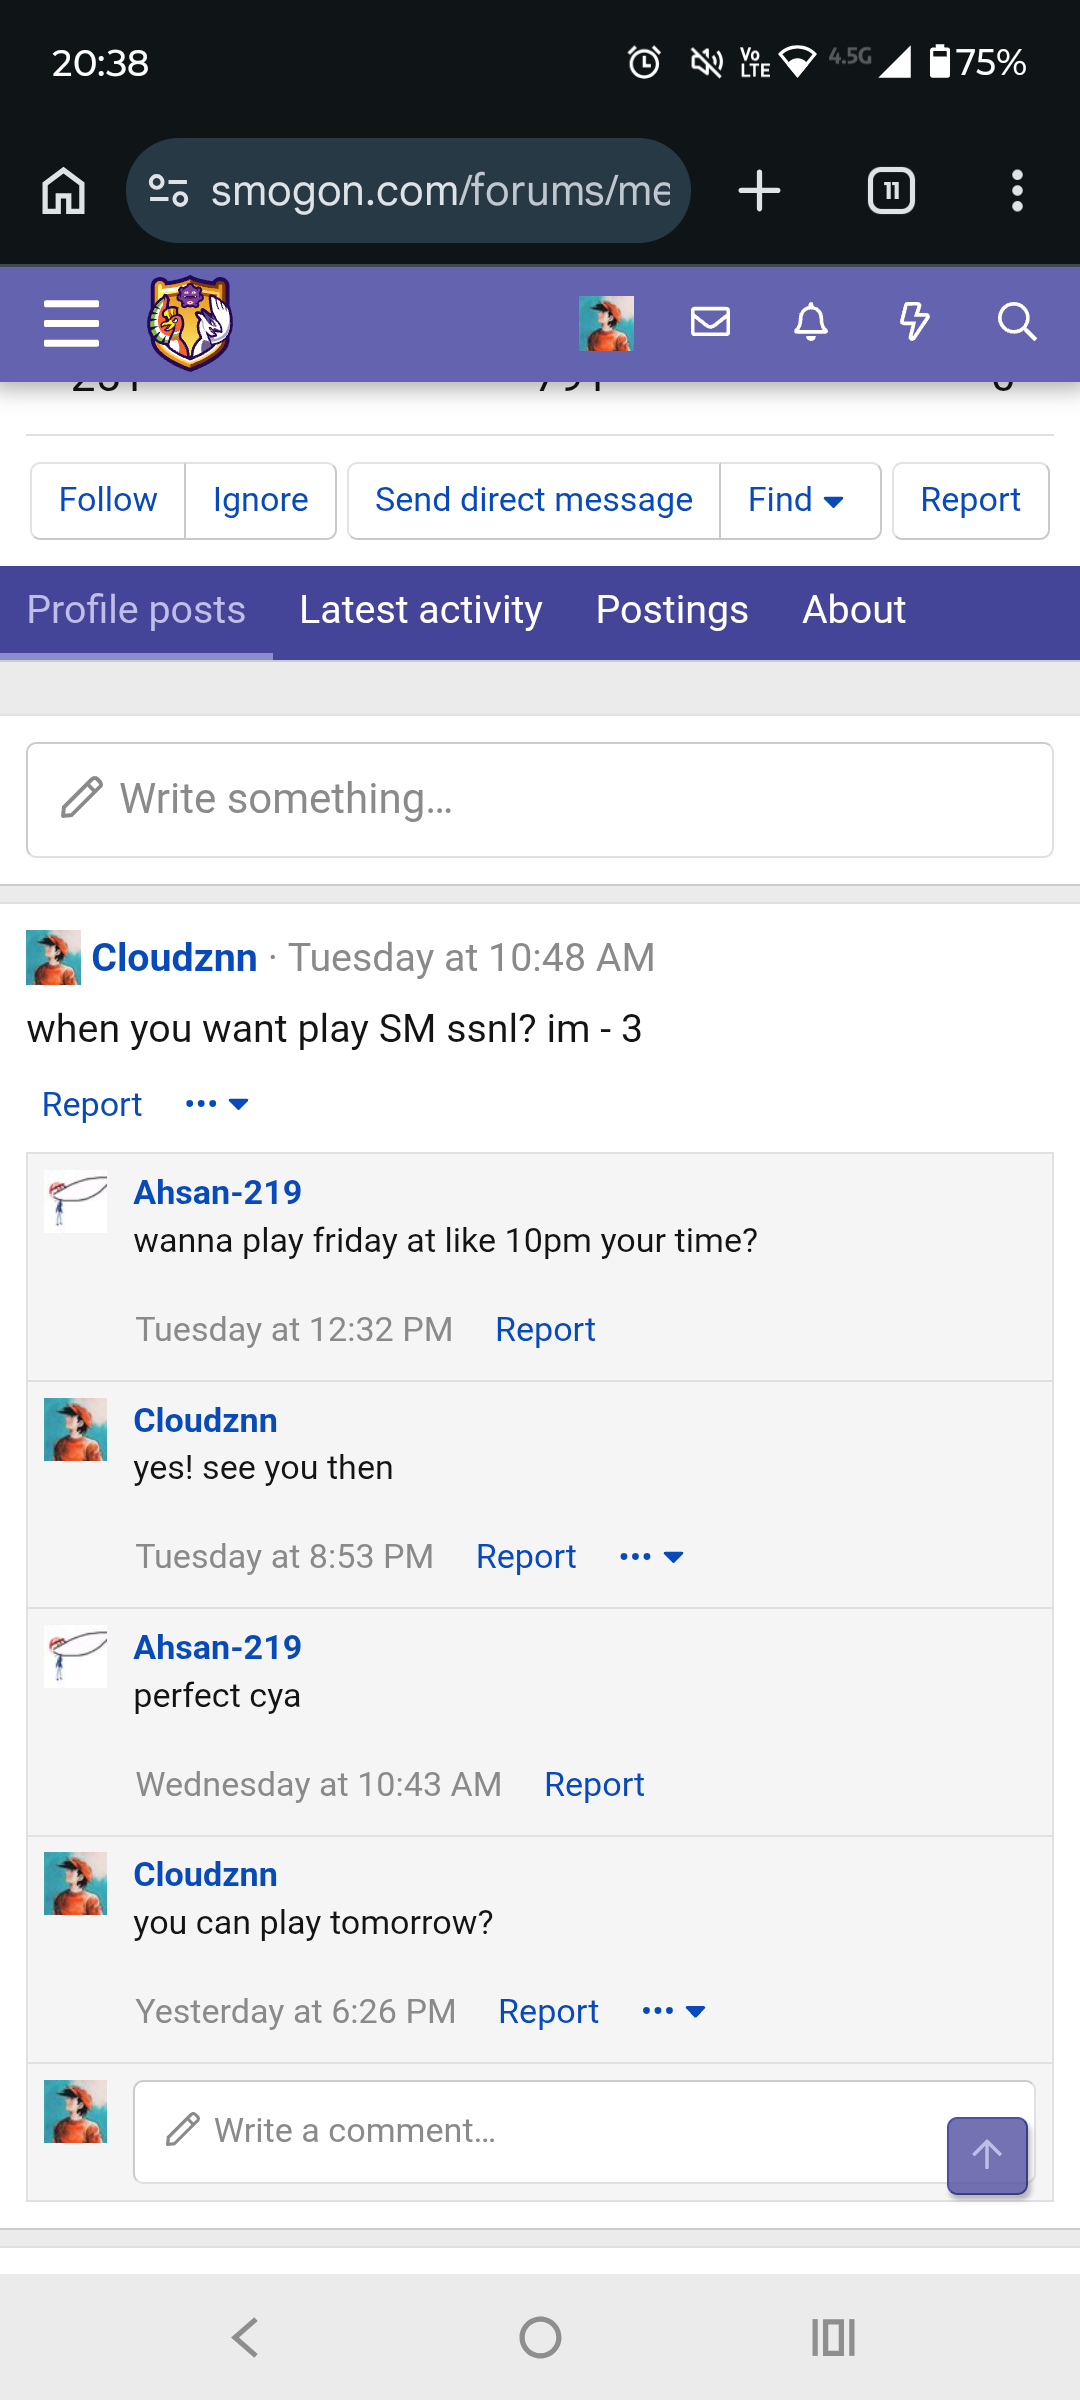
Task: Open the options menu under Cloudznn's profile post
Action: [x=214, y=1103]
